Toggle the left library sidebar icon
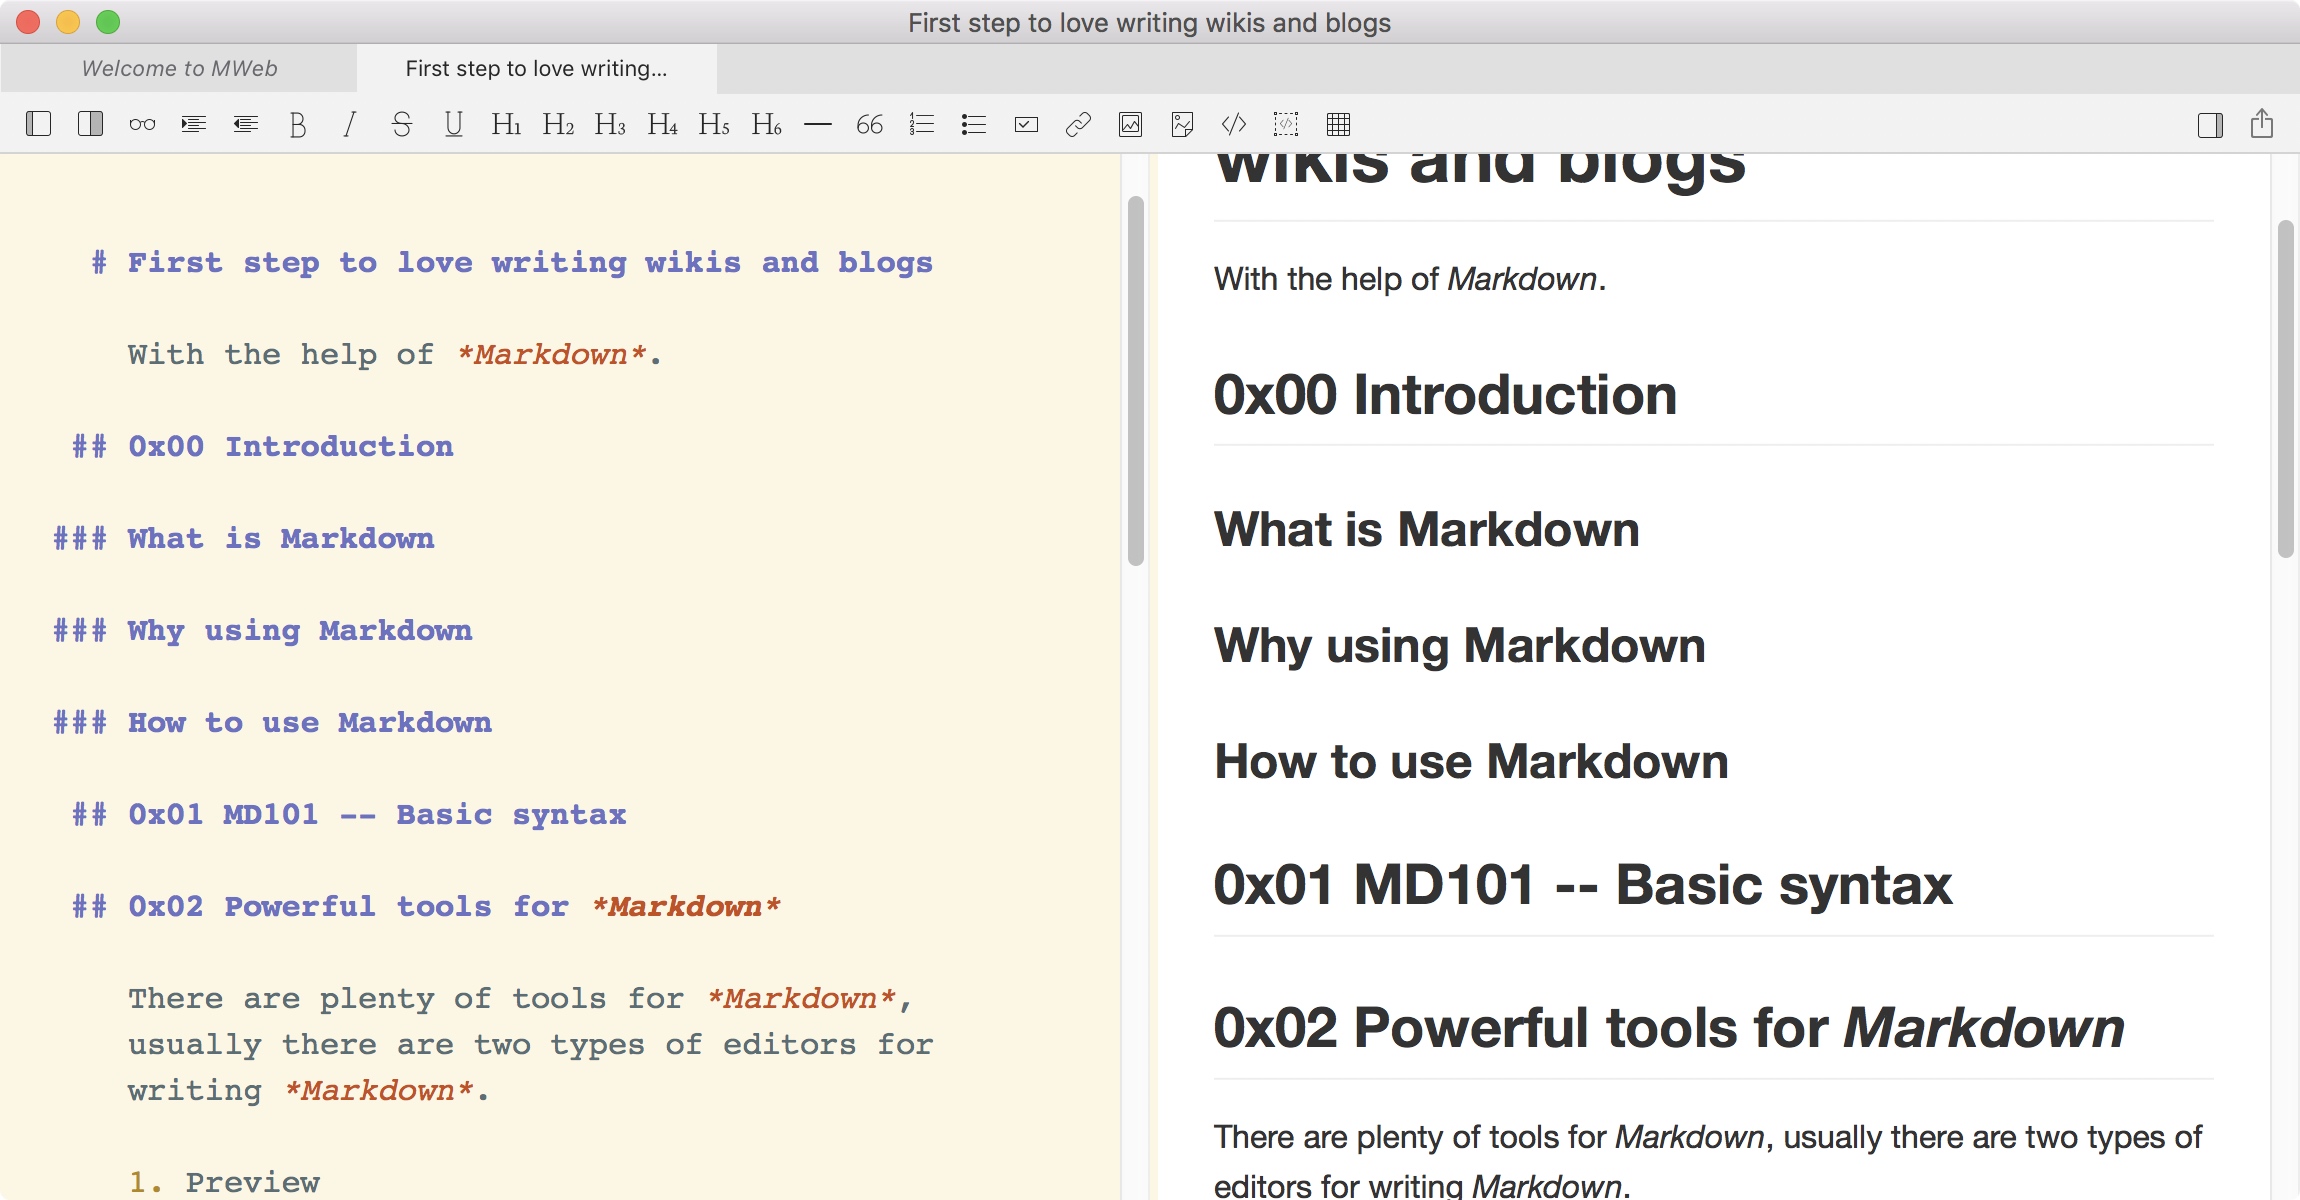This screenshot has width=2300, height=1200. (38, 124)
